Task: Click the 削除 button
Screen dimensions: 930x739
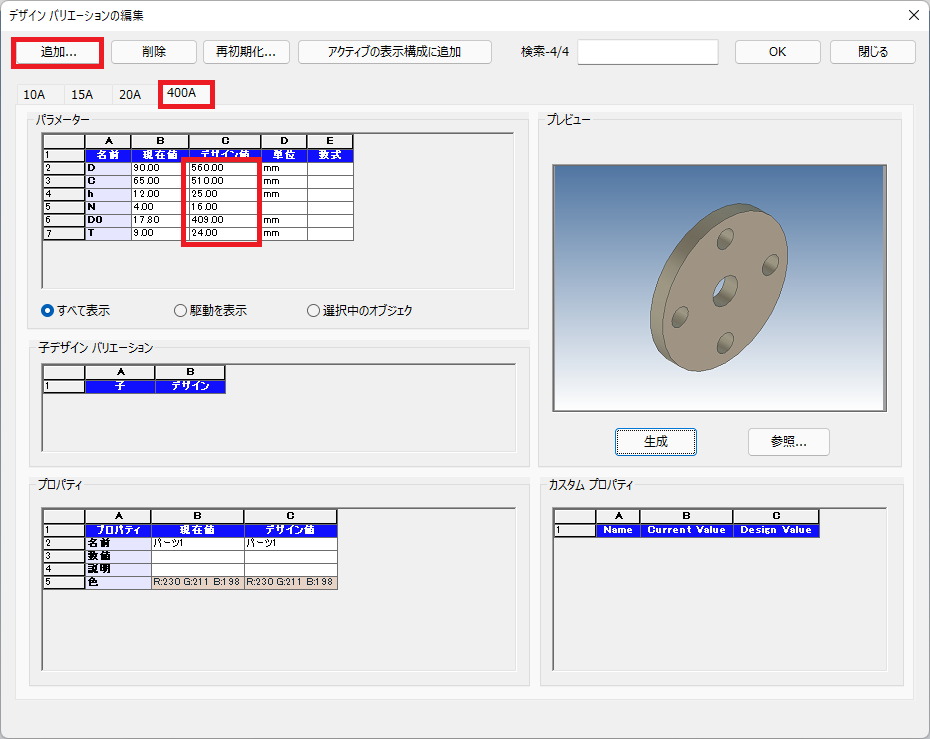Action: [153, 51]
